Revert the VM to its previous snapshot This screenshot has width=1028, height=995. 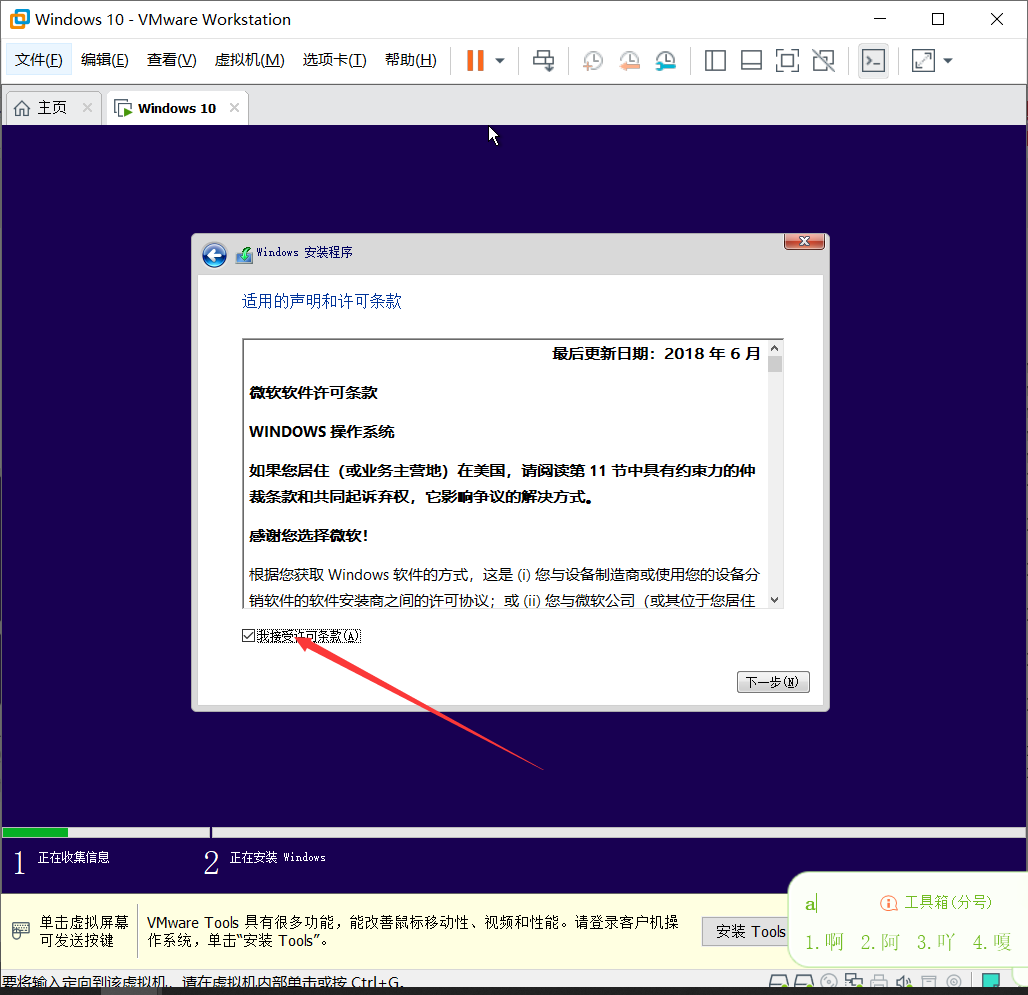click(x=629, y=61)
